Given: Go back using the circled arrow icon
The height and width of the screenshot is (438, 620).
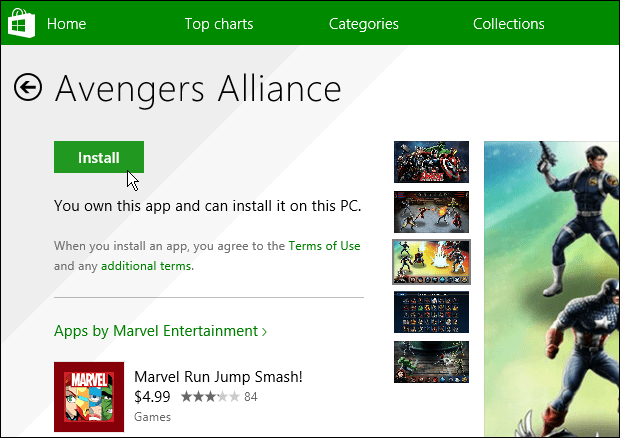Looking at the screenshot, I should 28,87.
